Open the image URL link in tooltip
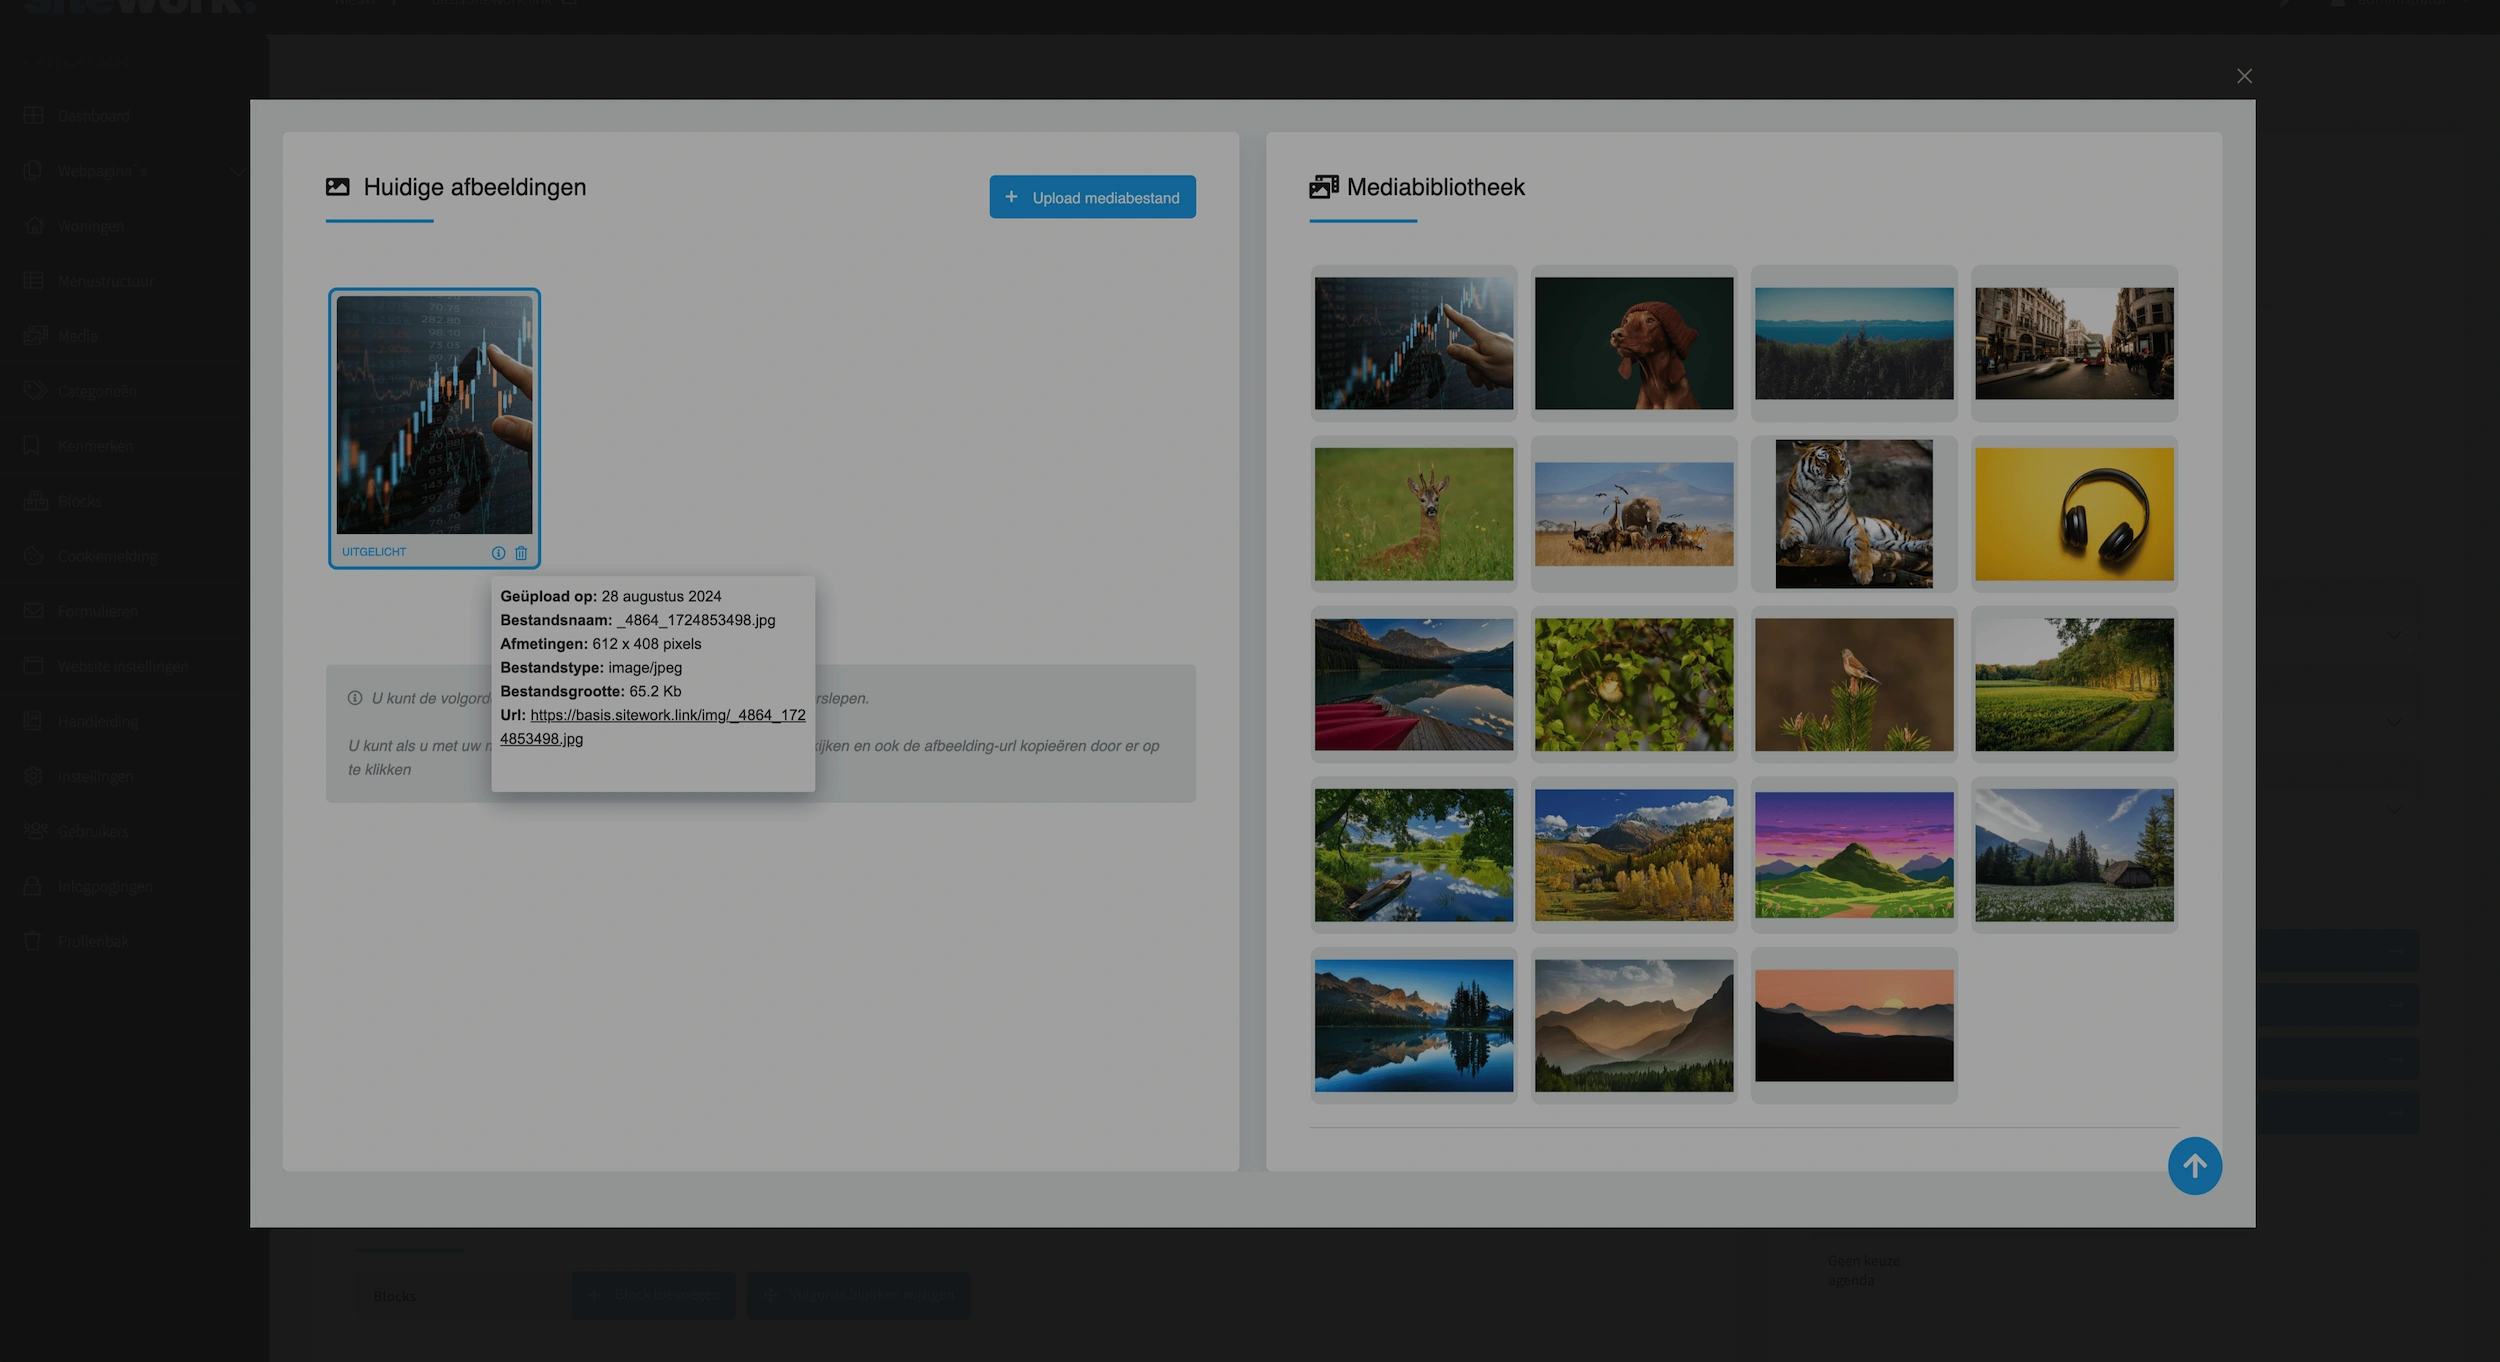 667,715
